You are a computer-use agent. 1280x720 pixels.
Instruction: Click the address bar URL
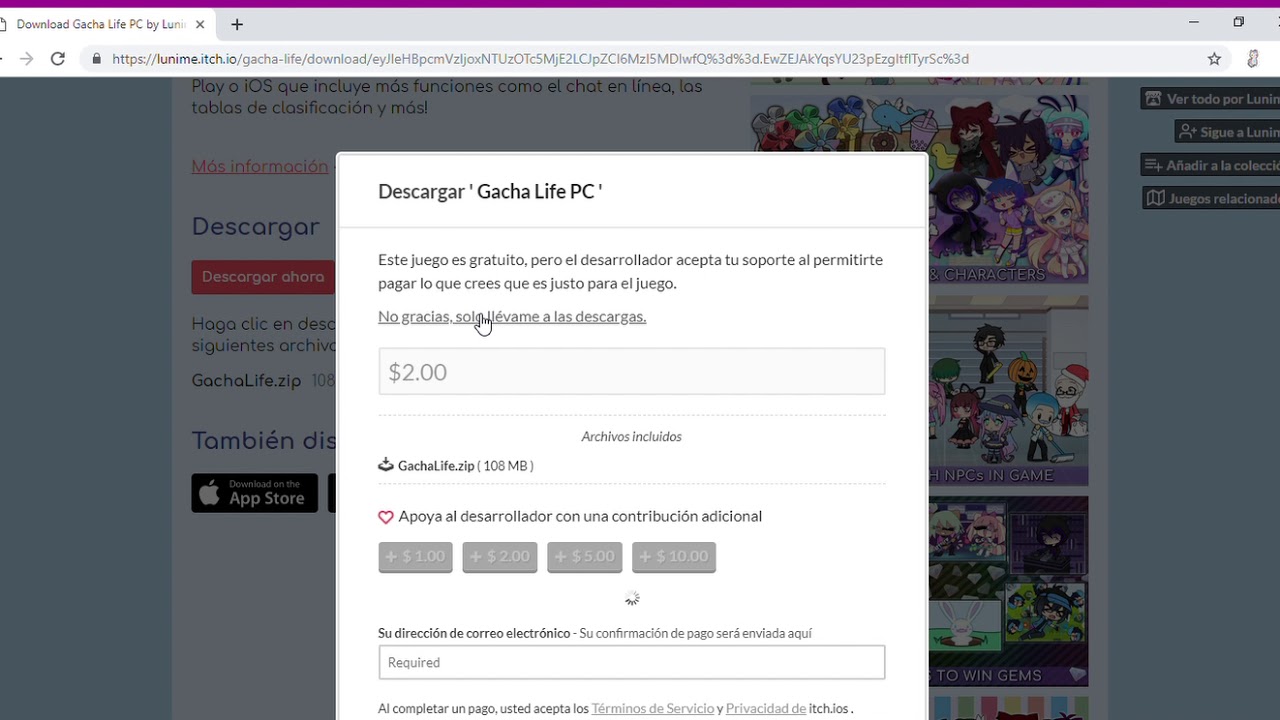tap(540, 59)
